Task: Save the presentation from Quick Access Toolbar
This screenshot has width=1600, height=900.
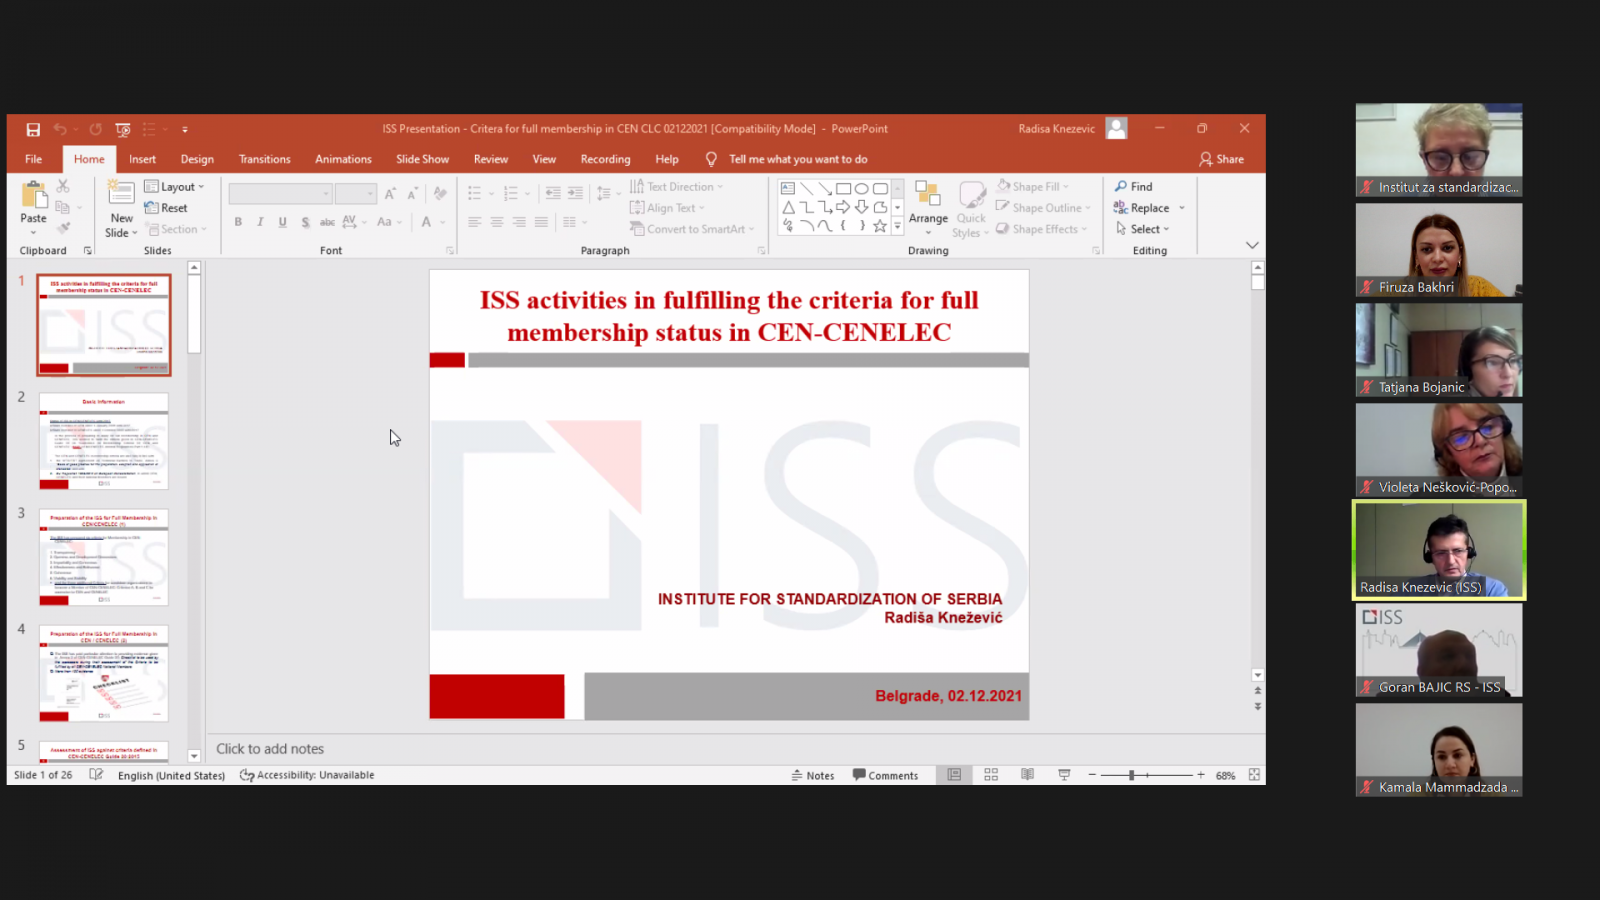Action: tap(33, 129)
